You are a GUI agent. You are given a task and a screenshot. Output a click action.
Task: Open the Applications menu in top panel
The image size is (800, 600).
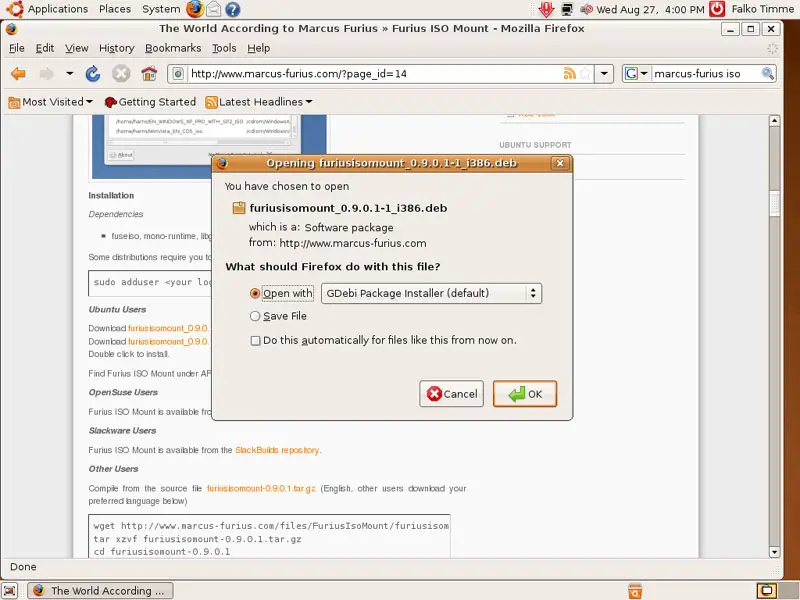coord(57,9)
